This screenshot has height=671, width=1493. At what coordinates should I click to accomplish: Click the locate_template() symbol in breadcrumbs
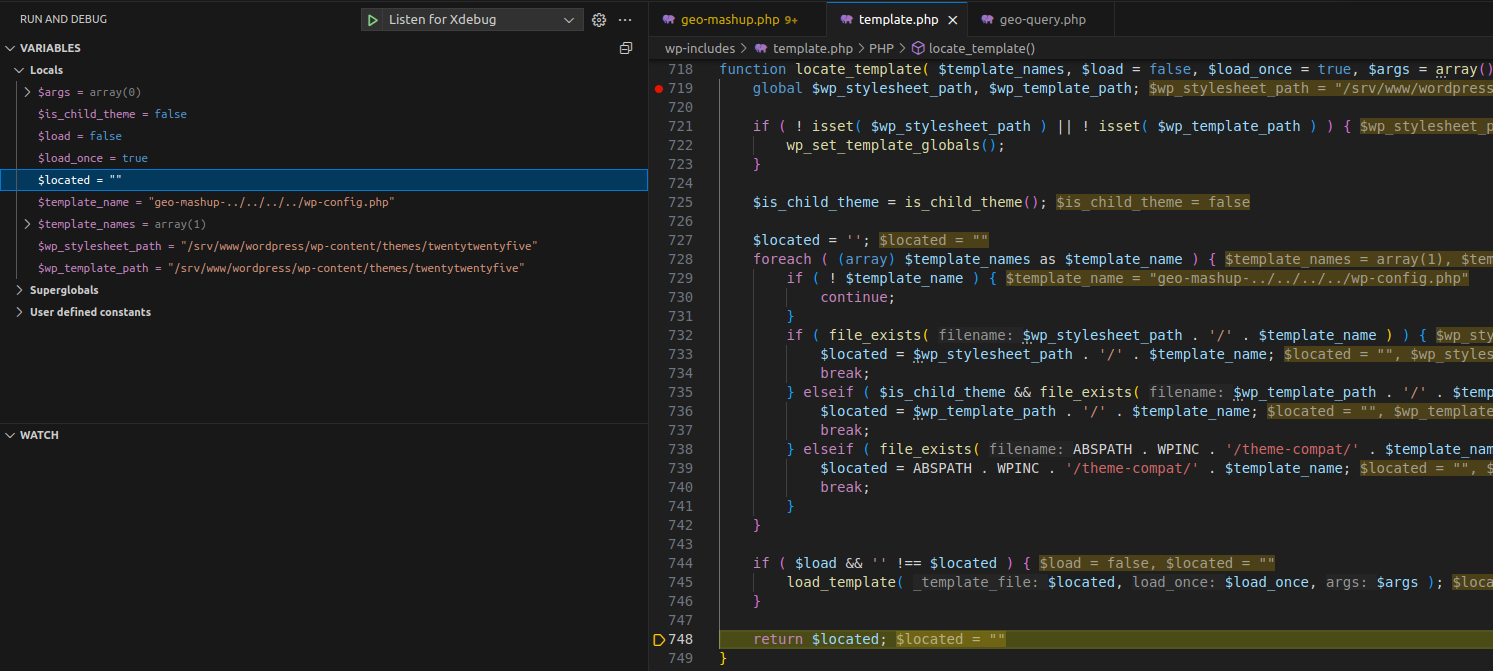[x=981, y=48]
